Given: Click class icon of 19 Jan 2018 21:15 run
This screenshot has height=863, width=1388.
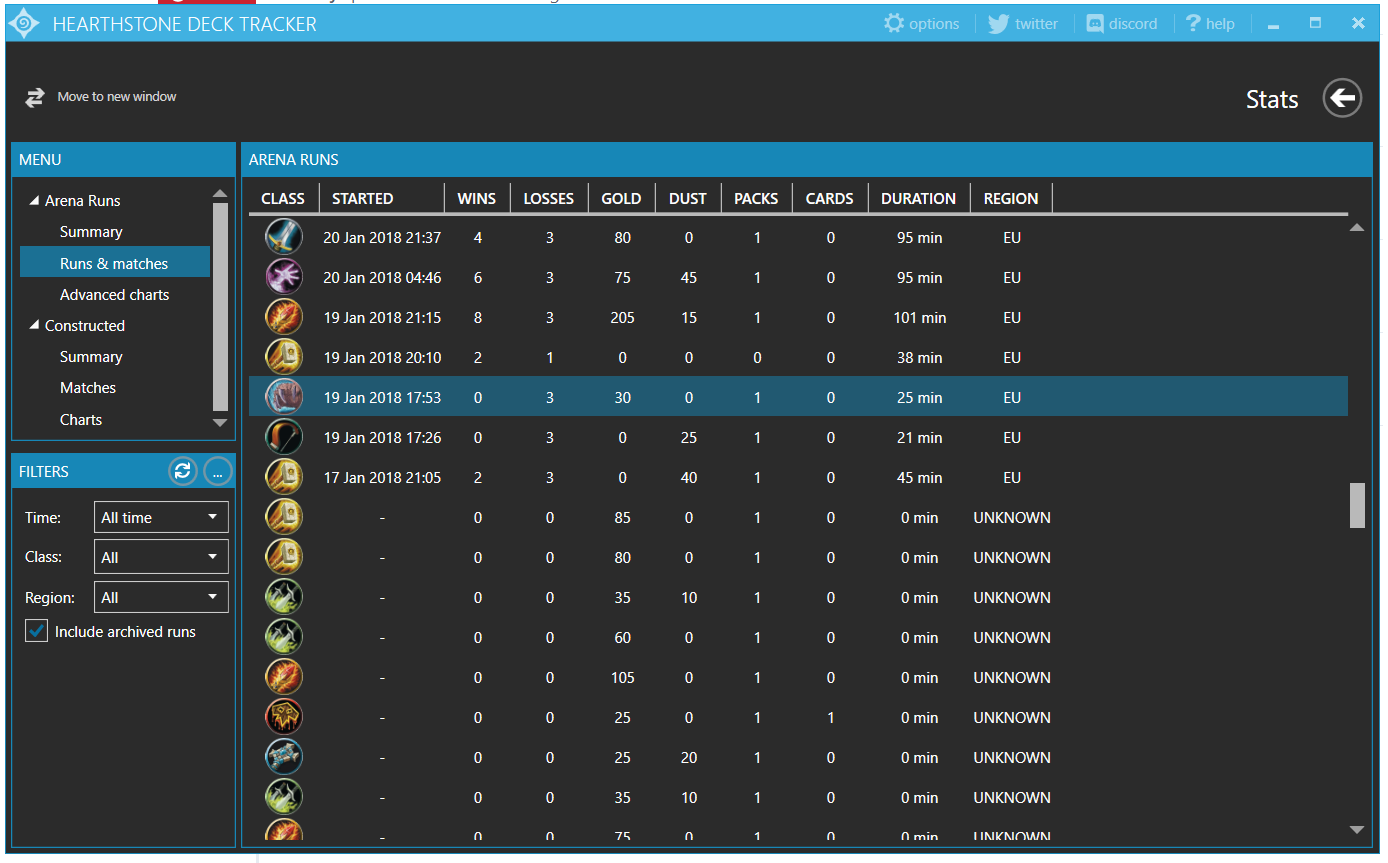Looking at the screenshot, I should pyautogui.click(x=284, y=317).
